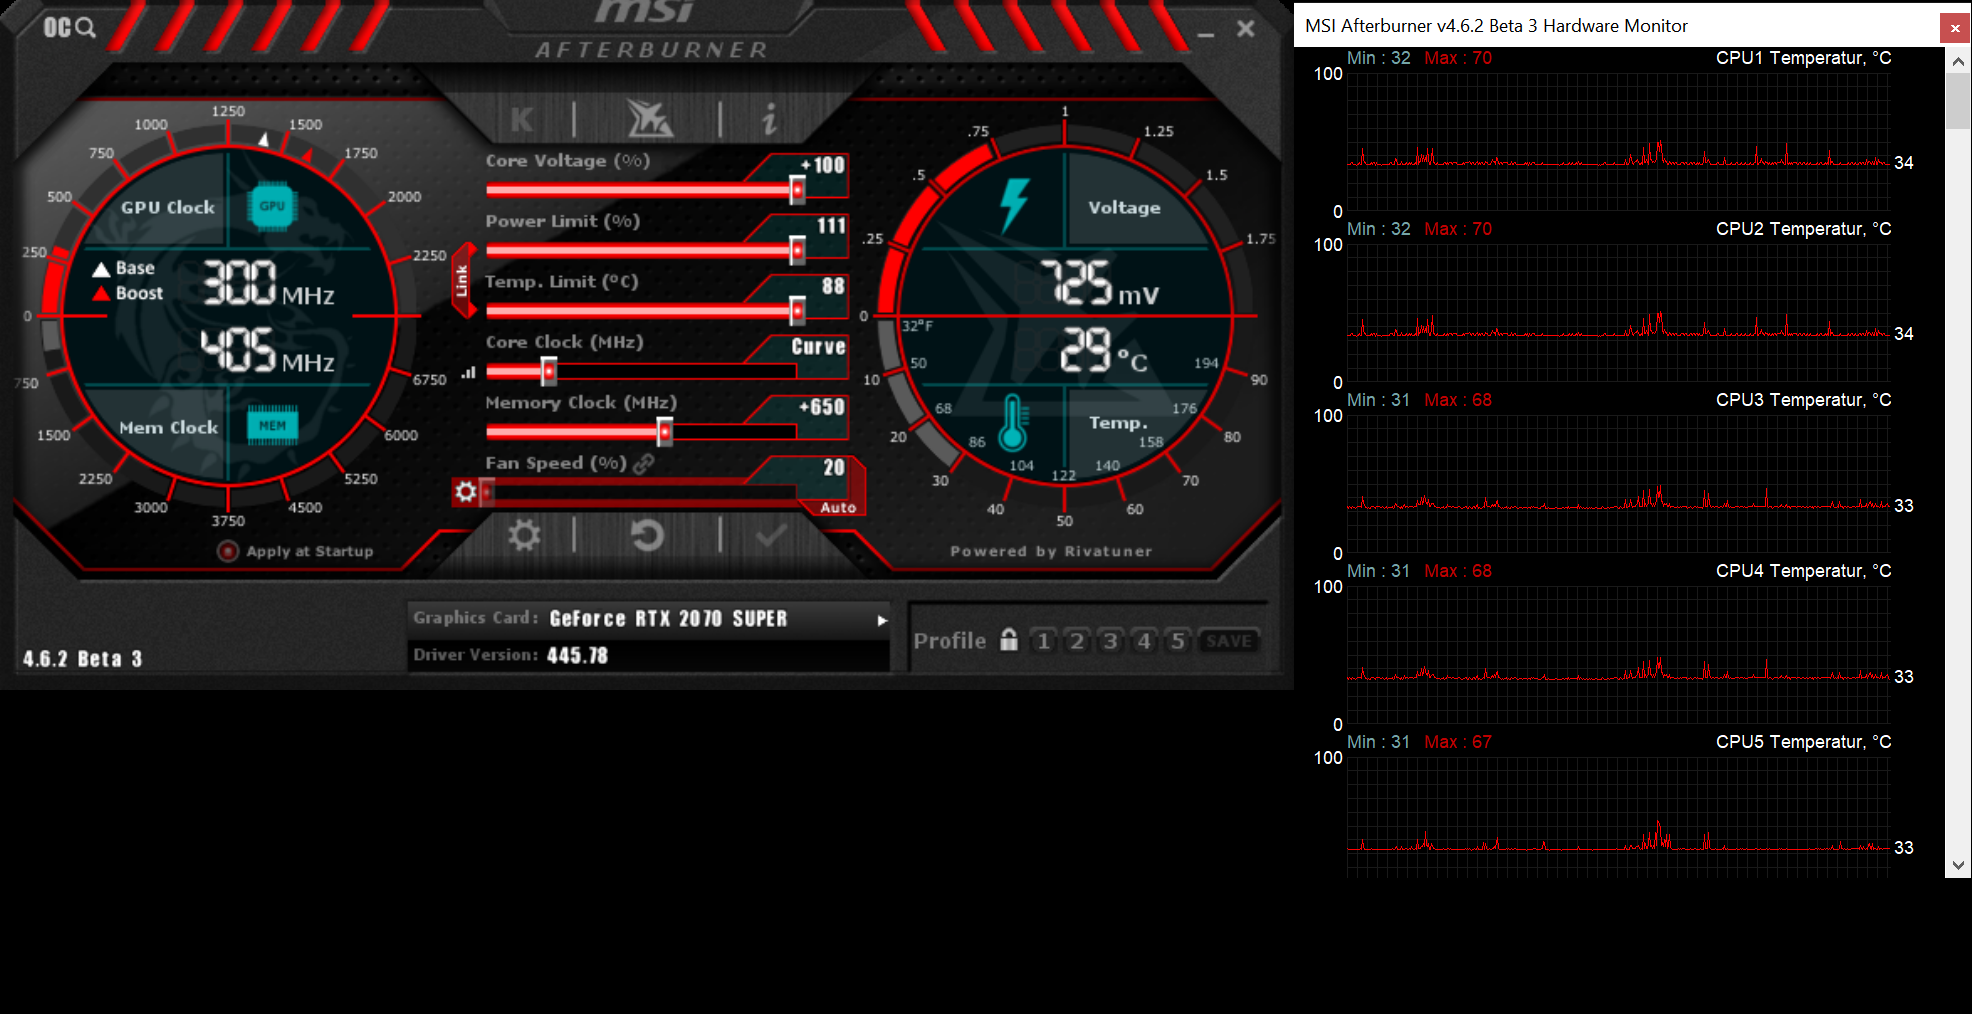Click the Memory Clock +650 value field

tap(822, 407)
